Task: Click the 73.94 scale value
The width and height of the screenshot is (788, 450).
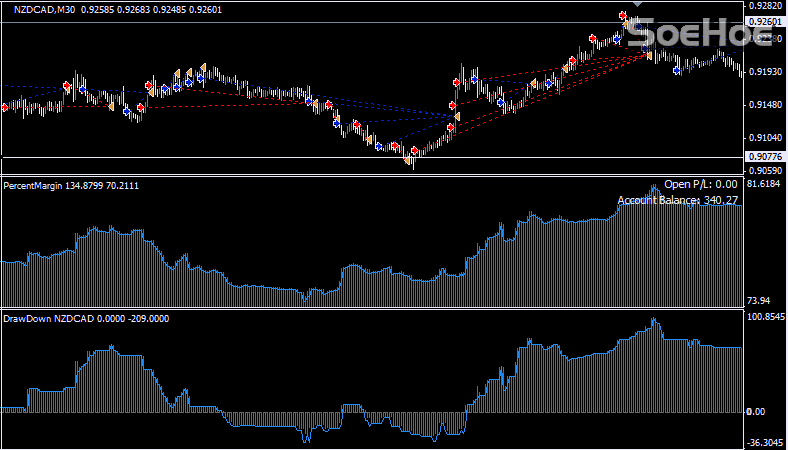Action: coord(760,301)
